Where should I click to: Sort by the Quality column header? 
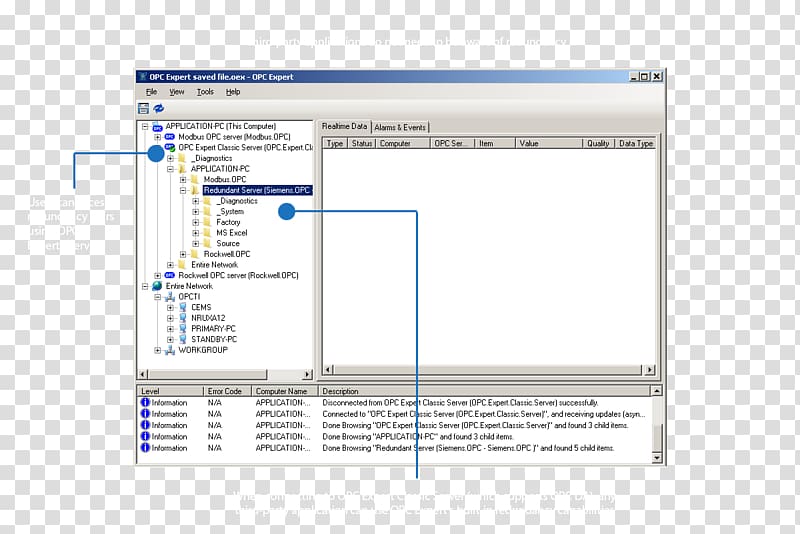[x=598, y=143]
